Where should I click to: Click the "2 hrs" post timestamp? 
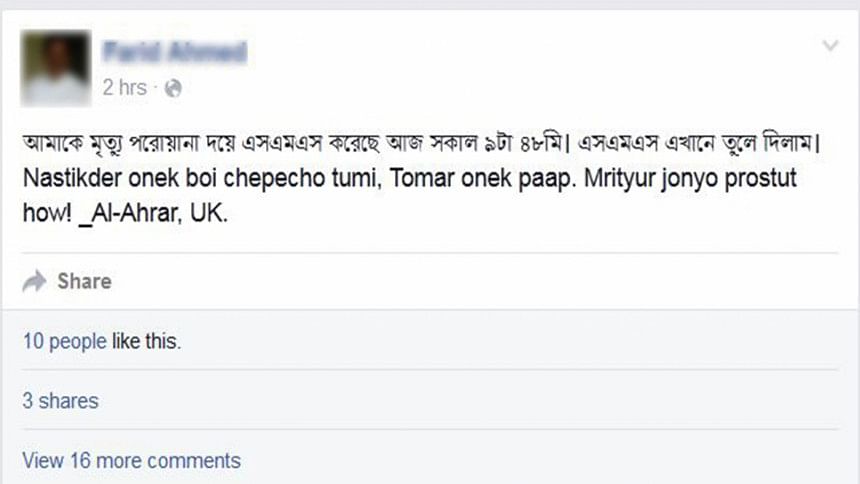point(124,88)
